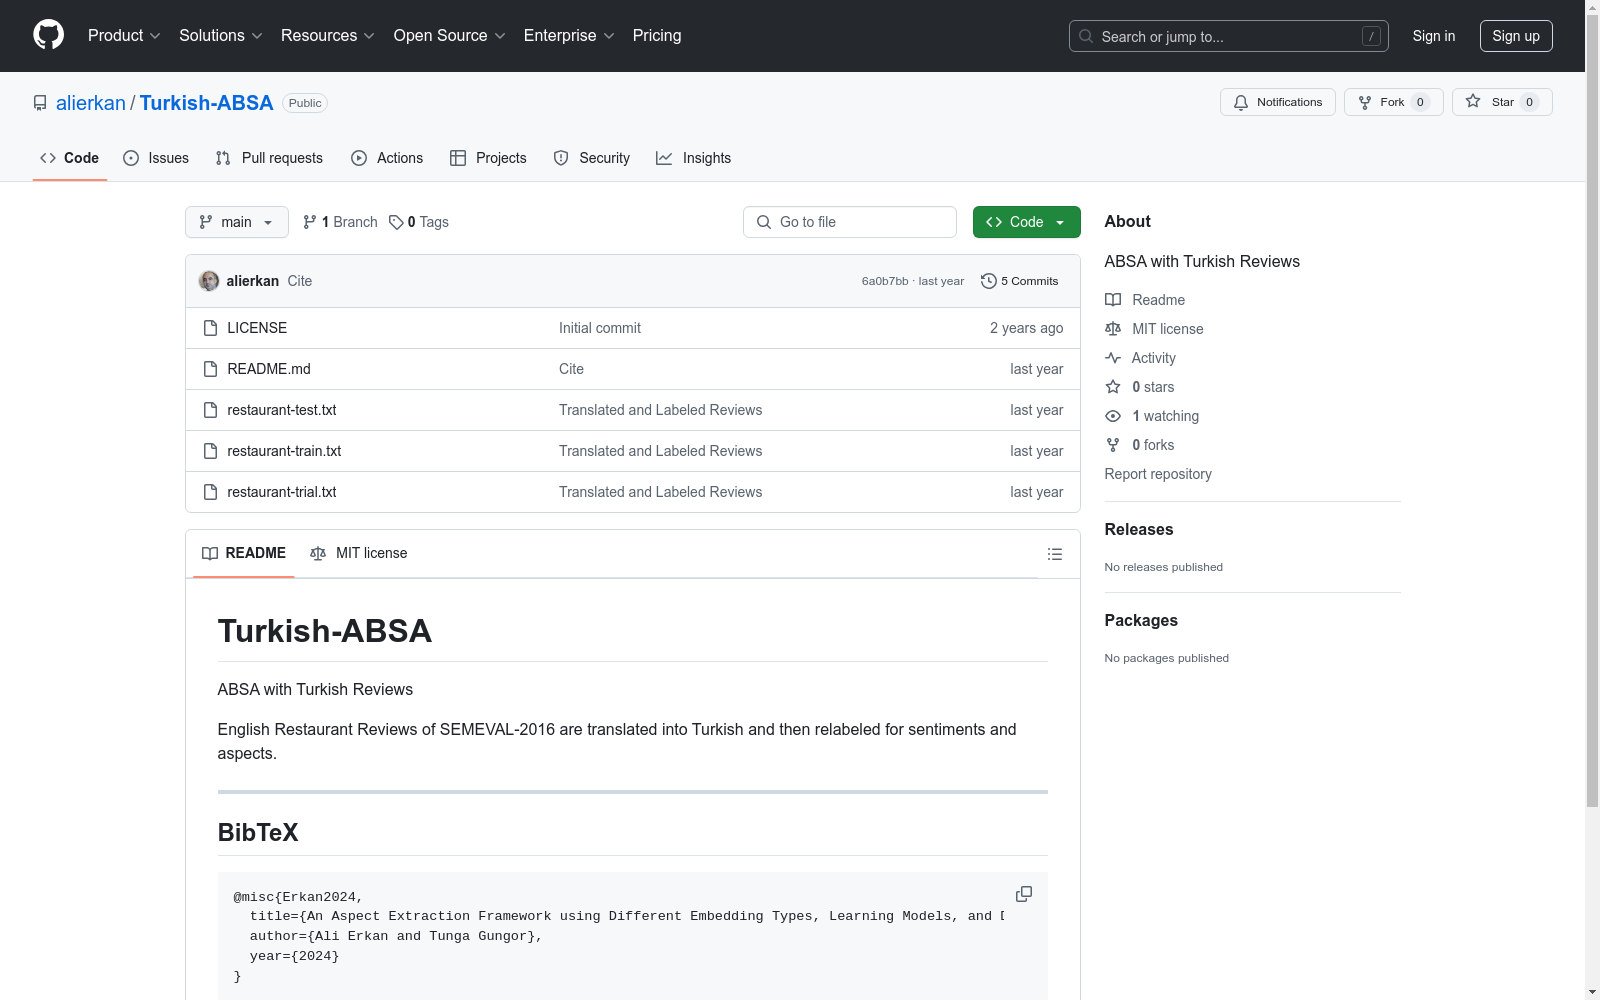Open the restaurant-test.txt file

[x=282, y=410]
